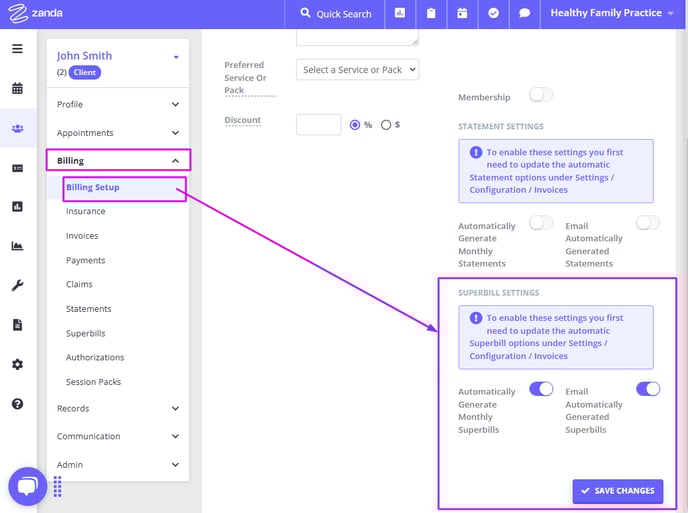Toggle Email Automatically Generated Statements switch

tap(648, 222)
